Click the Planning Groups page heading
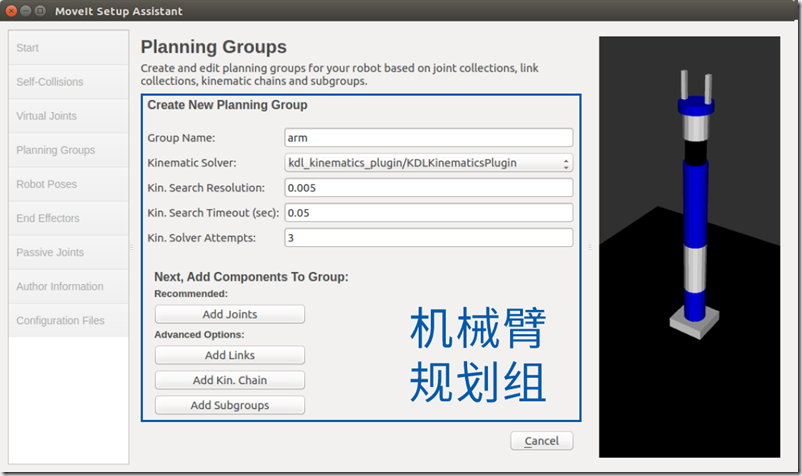The height and width of the screenshot is (476, 802). tap(214, 47)
